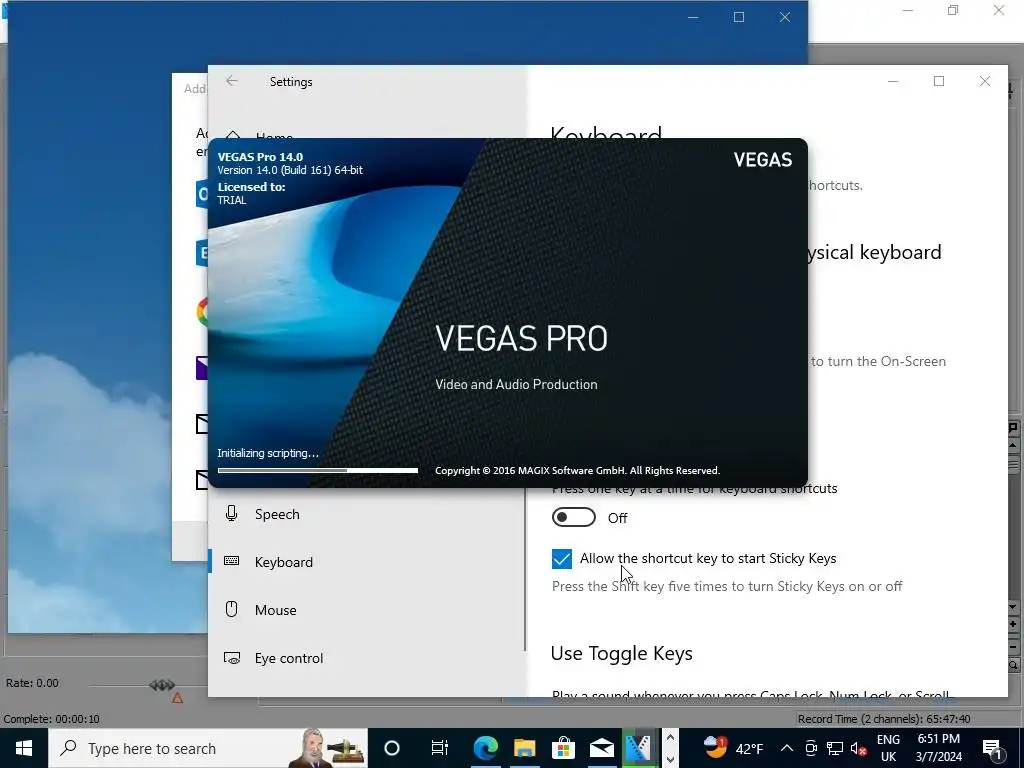The image size is (1024, 768).
Task: Open the weather widget showing 42°F
Action: (x=733, y=748)
